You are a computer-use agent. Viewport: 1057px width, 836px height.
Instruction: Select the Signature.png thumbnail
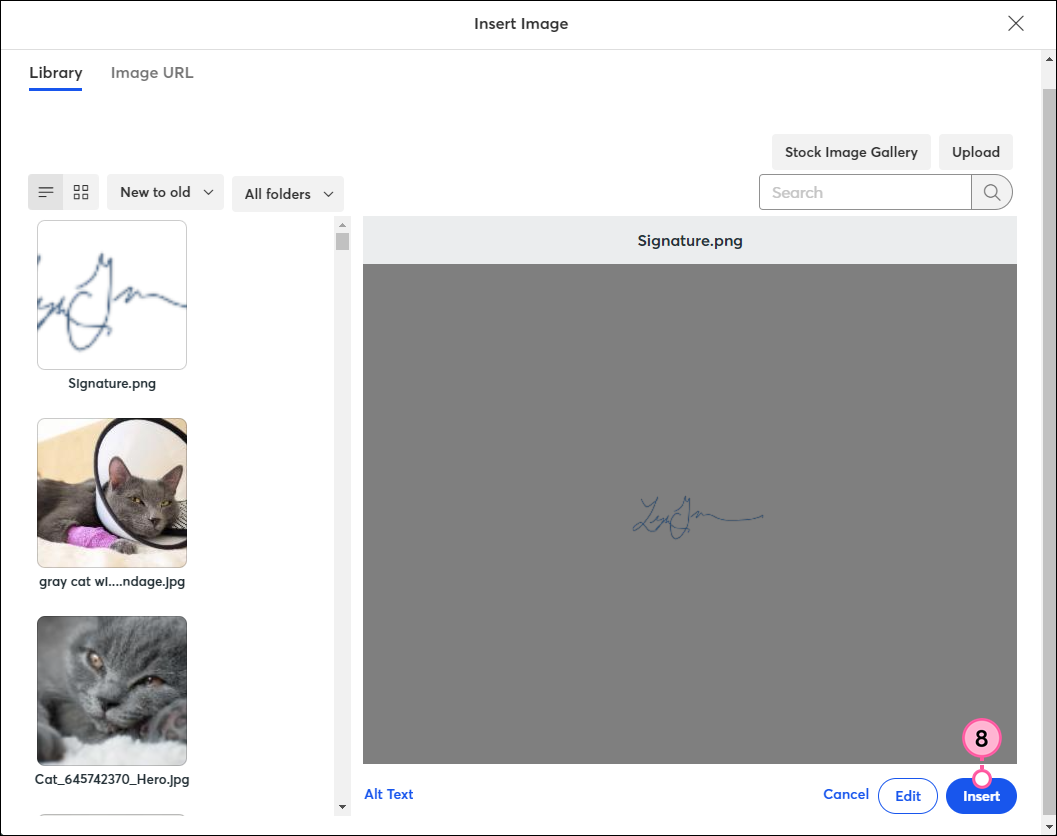[x=112, y=295]
